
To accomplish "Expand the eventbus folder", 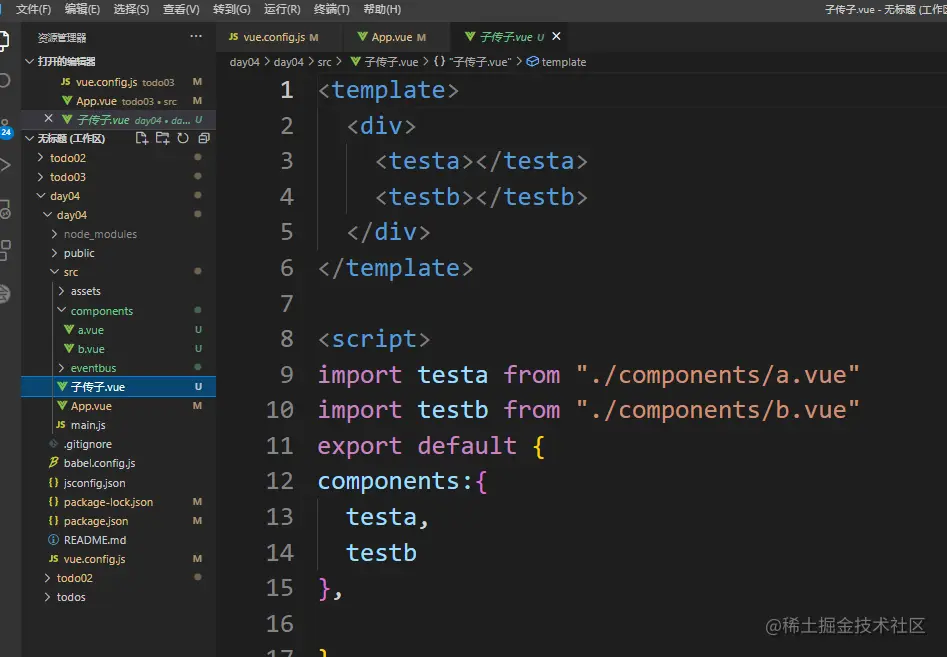I will click(61, 368).
